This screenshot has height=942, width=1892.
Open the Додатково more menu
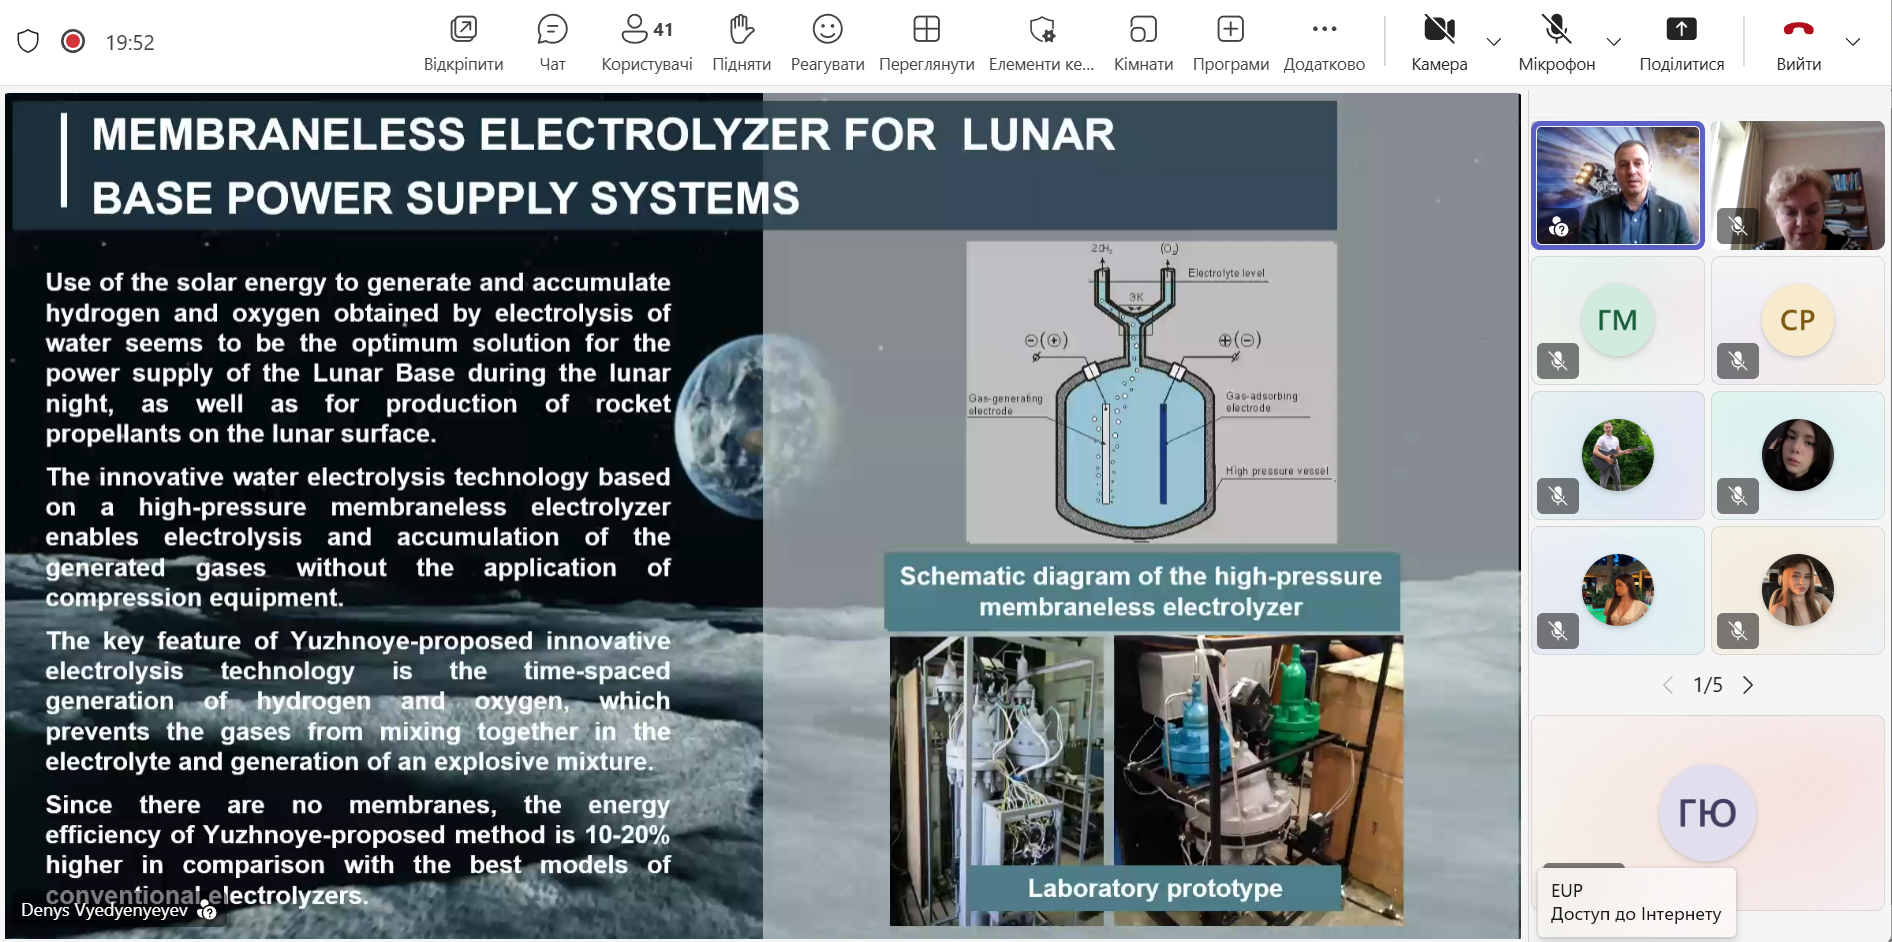pyautogui.click(x=1324, y=42)
